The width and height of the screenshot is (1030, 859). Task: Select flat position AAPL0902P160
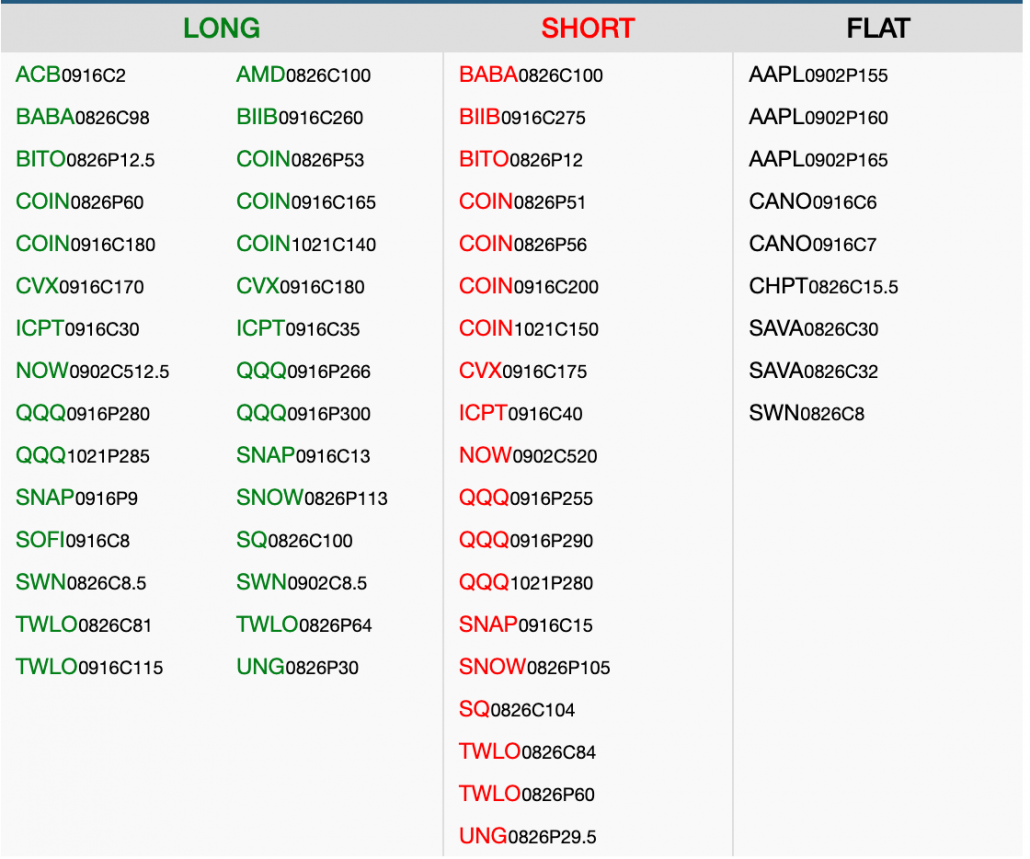click(x=818, y=118)
